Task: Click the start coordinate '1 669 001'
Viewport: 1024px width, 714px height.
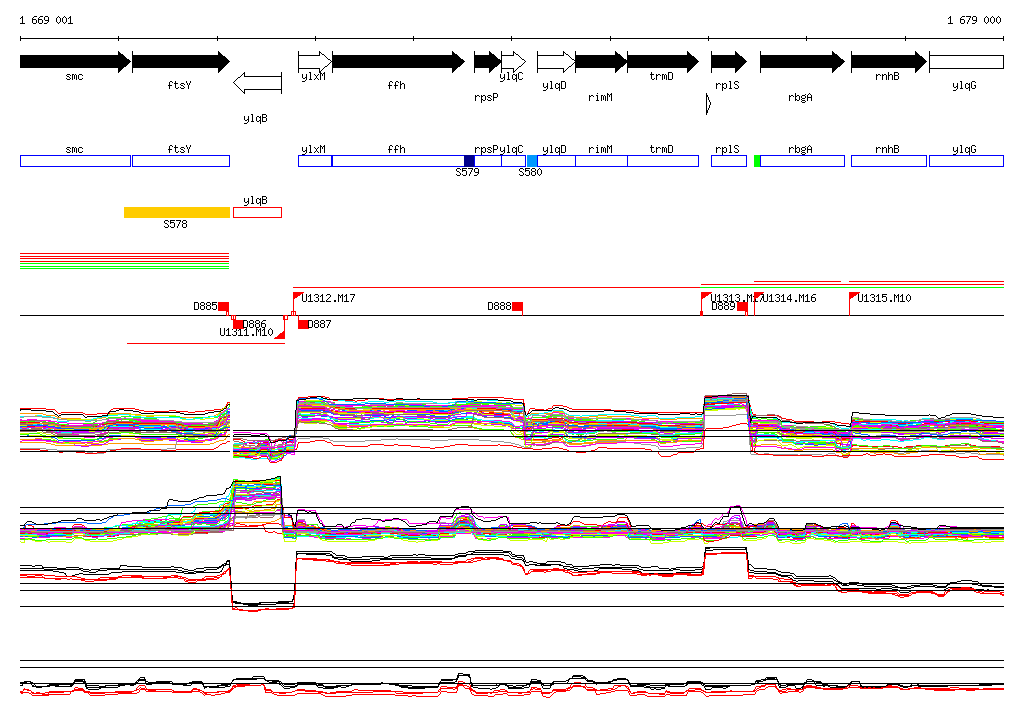Action: point(46,20)
